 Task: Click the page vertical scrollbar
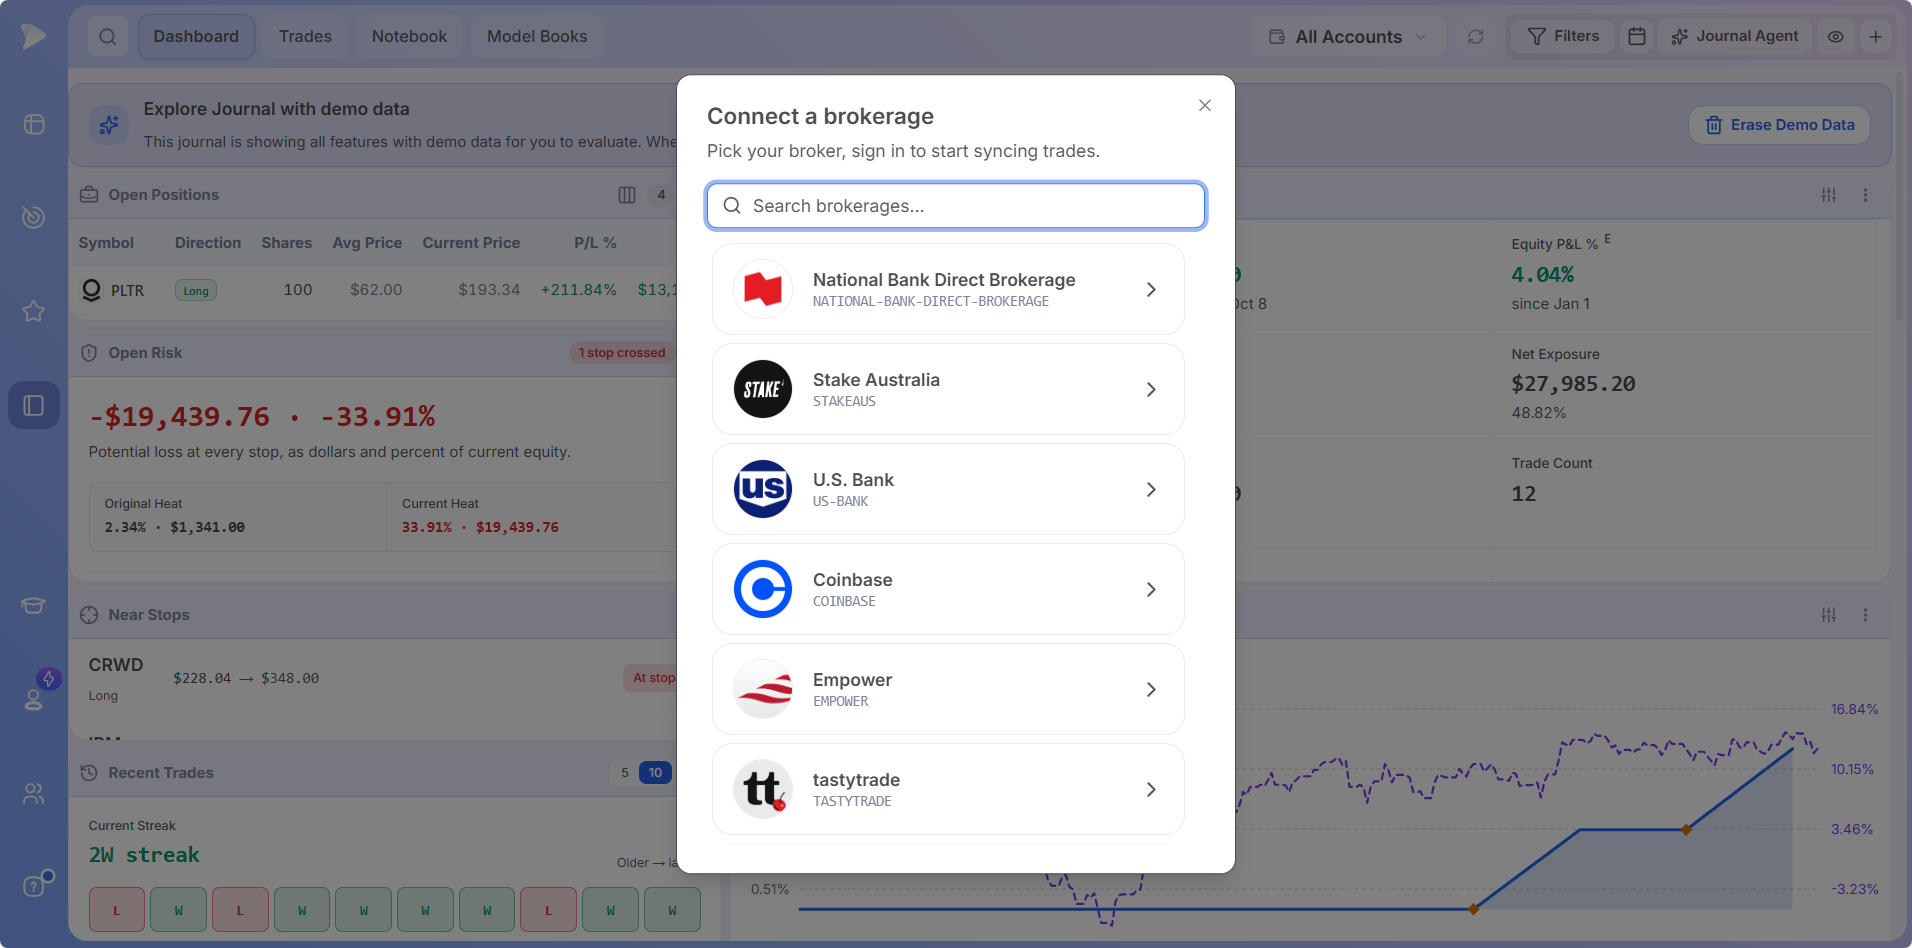(x=1900, y=195)
